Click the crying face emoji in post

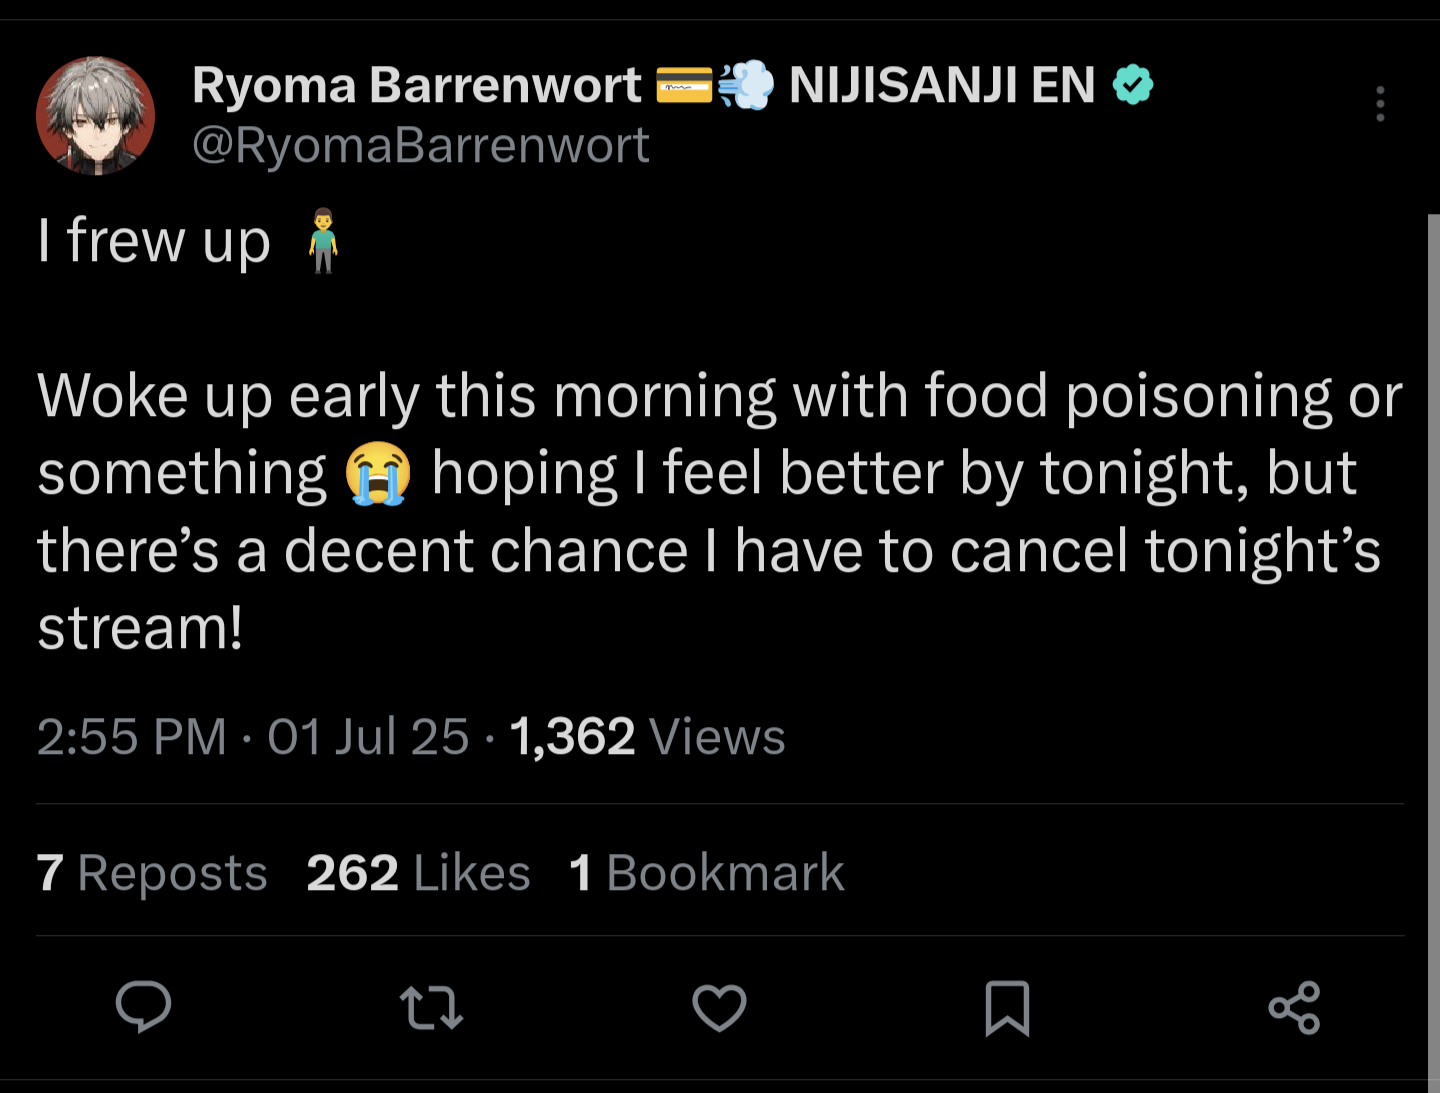tap(378, 473)
